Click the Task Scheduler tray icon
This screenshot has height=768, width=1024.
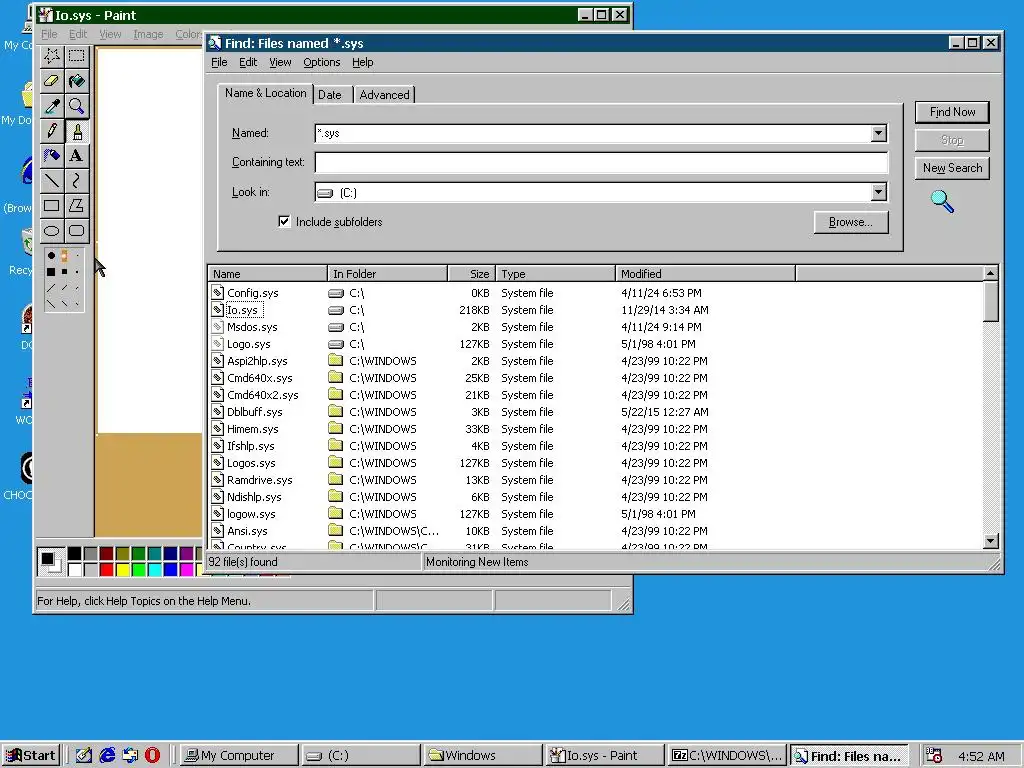tap(934, 756)
